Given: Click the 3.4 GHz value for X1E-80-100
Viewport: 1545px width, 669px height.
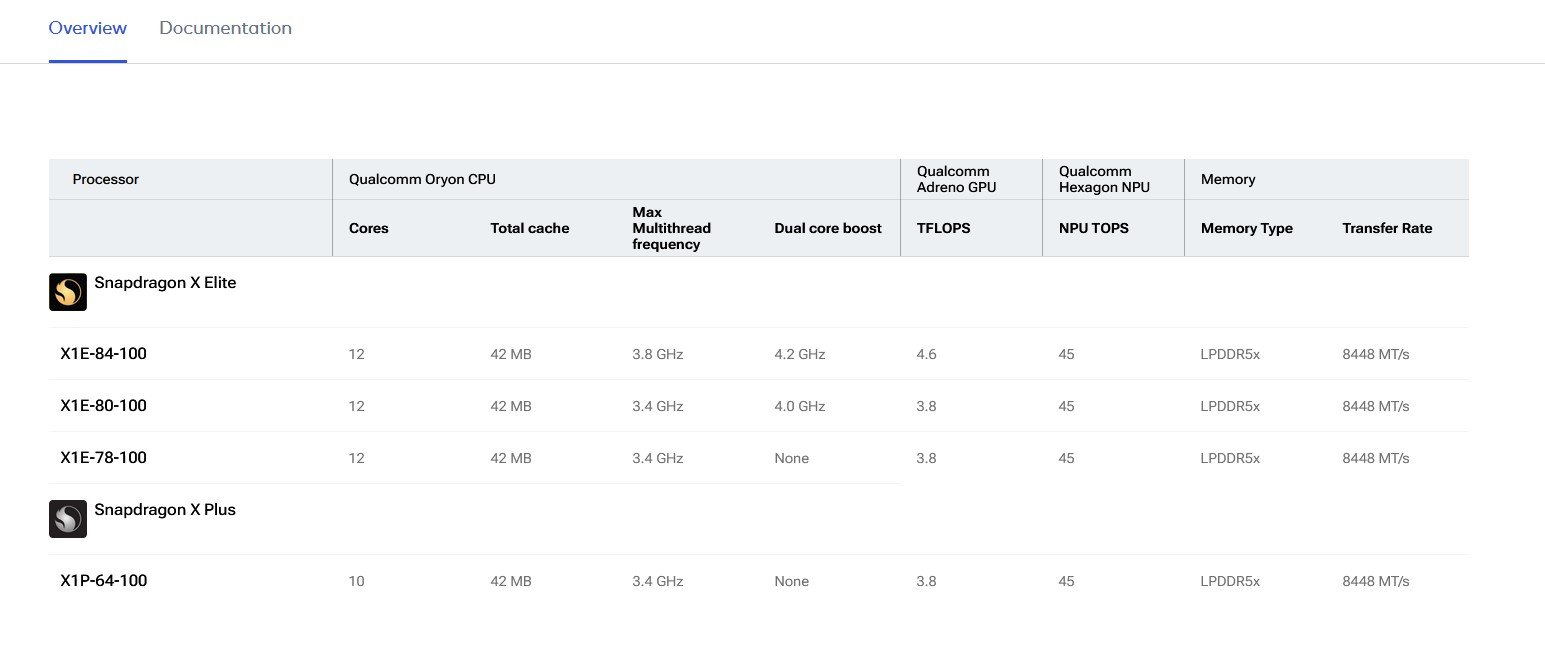Looking at the screenshot, I should click(x=658, y=406).
